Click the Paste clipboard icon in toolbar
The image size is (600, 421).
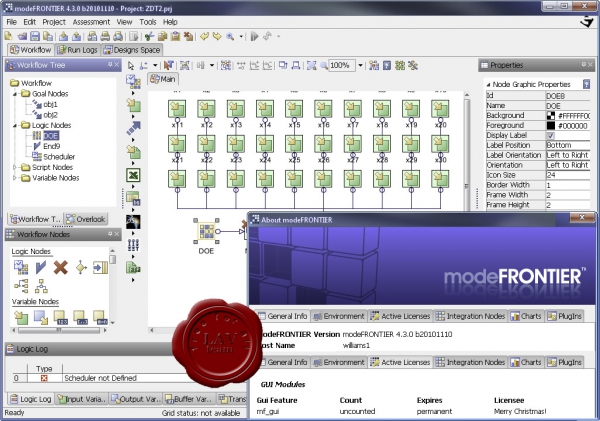(175, 36)
